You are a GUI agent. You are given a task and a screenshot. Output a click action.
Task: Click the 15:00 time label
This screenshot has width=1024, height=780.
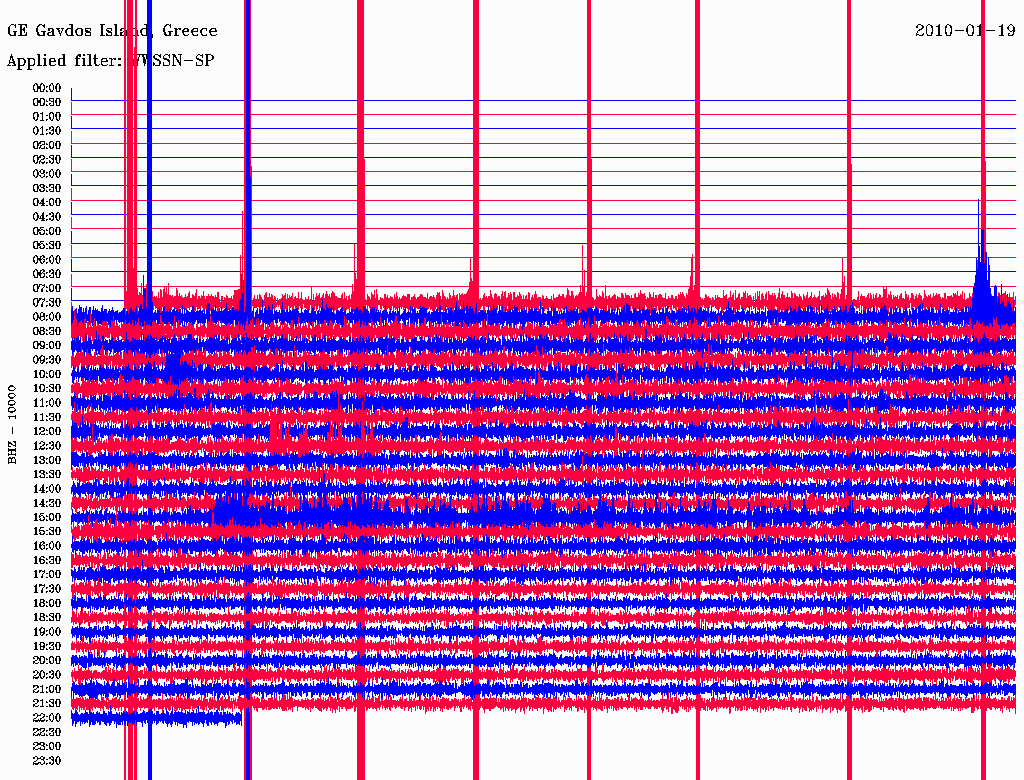47,518
